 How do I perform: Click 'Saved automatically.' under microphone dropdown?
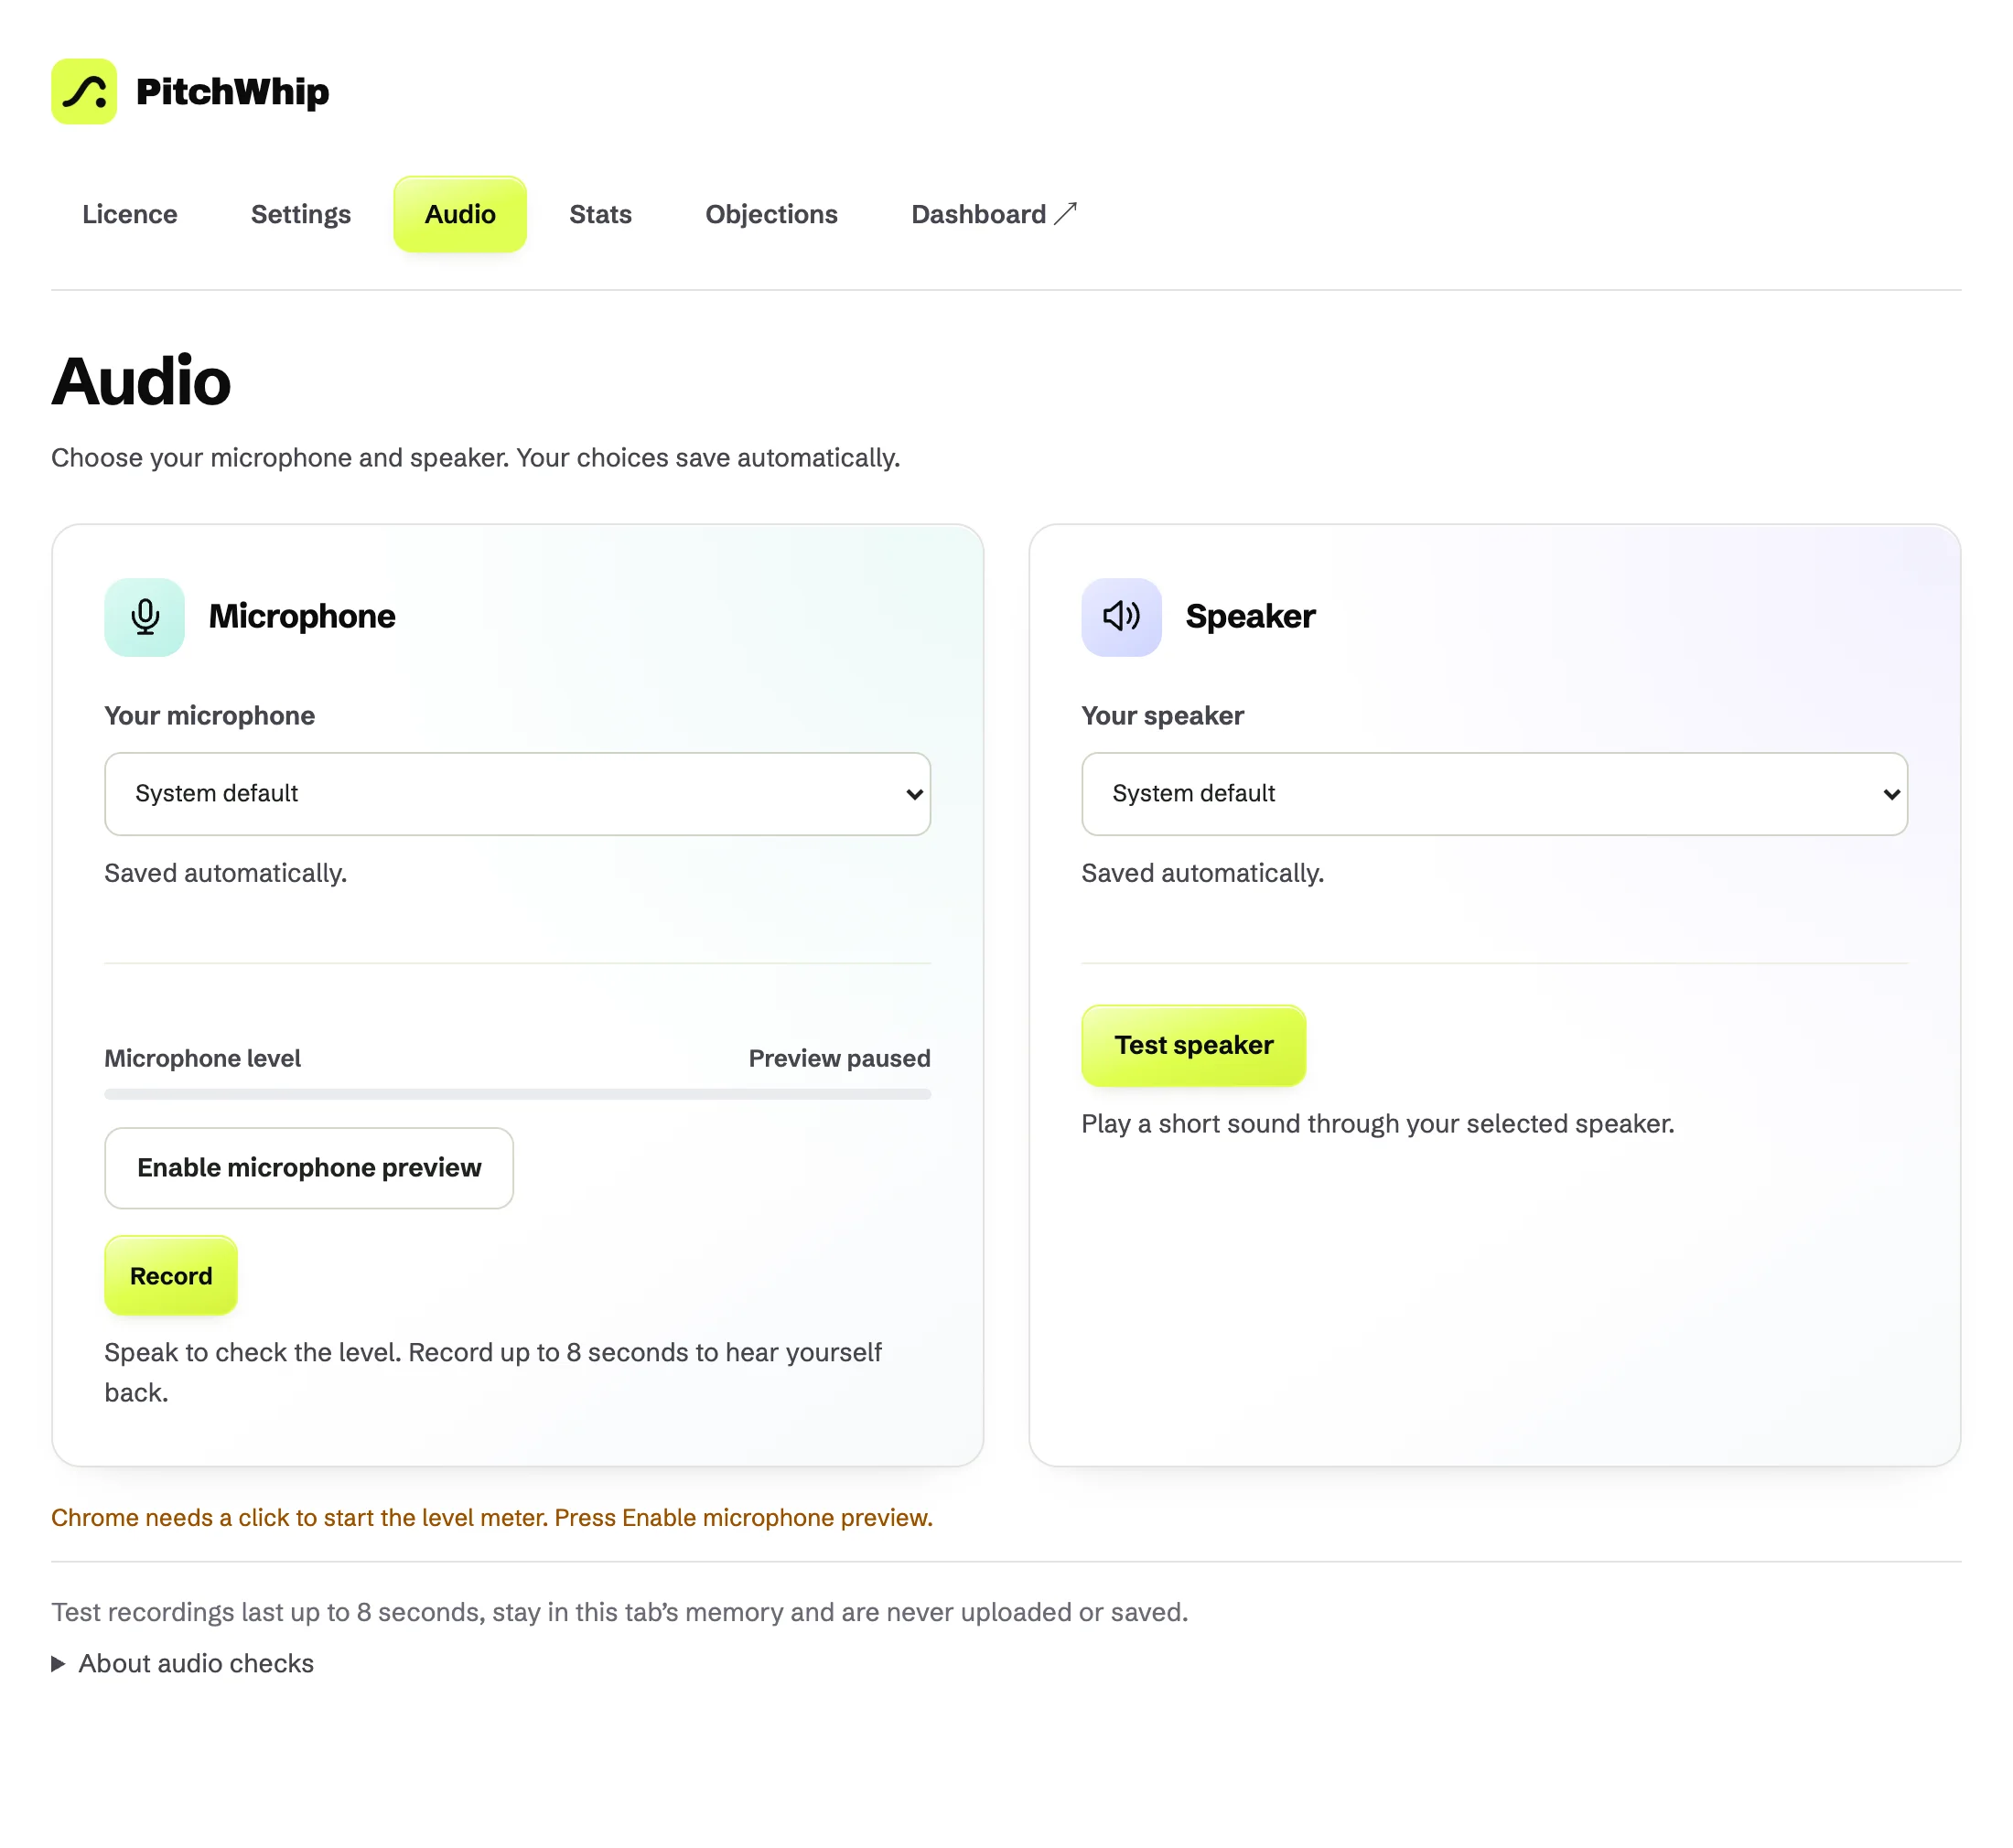tap(226, 873)
